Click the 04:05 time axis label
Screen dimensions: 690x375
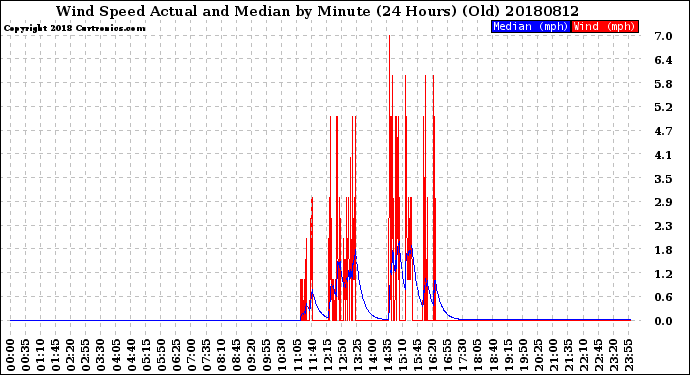(116, 355)
